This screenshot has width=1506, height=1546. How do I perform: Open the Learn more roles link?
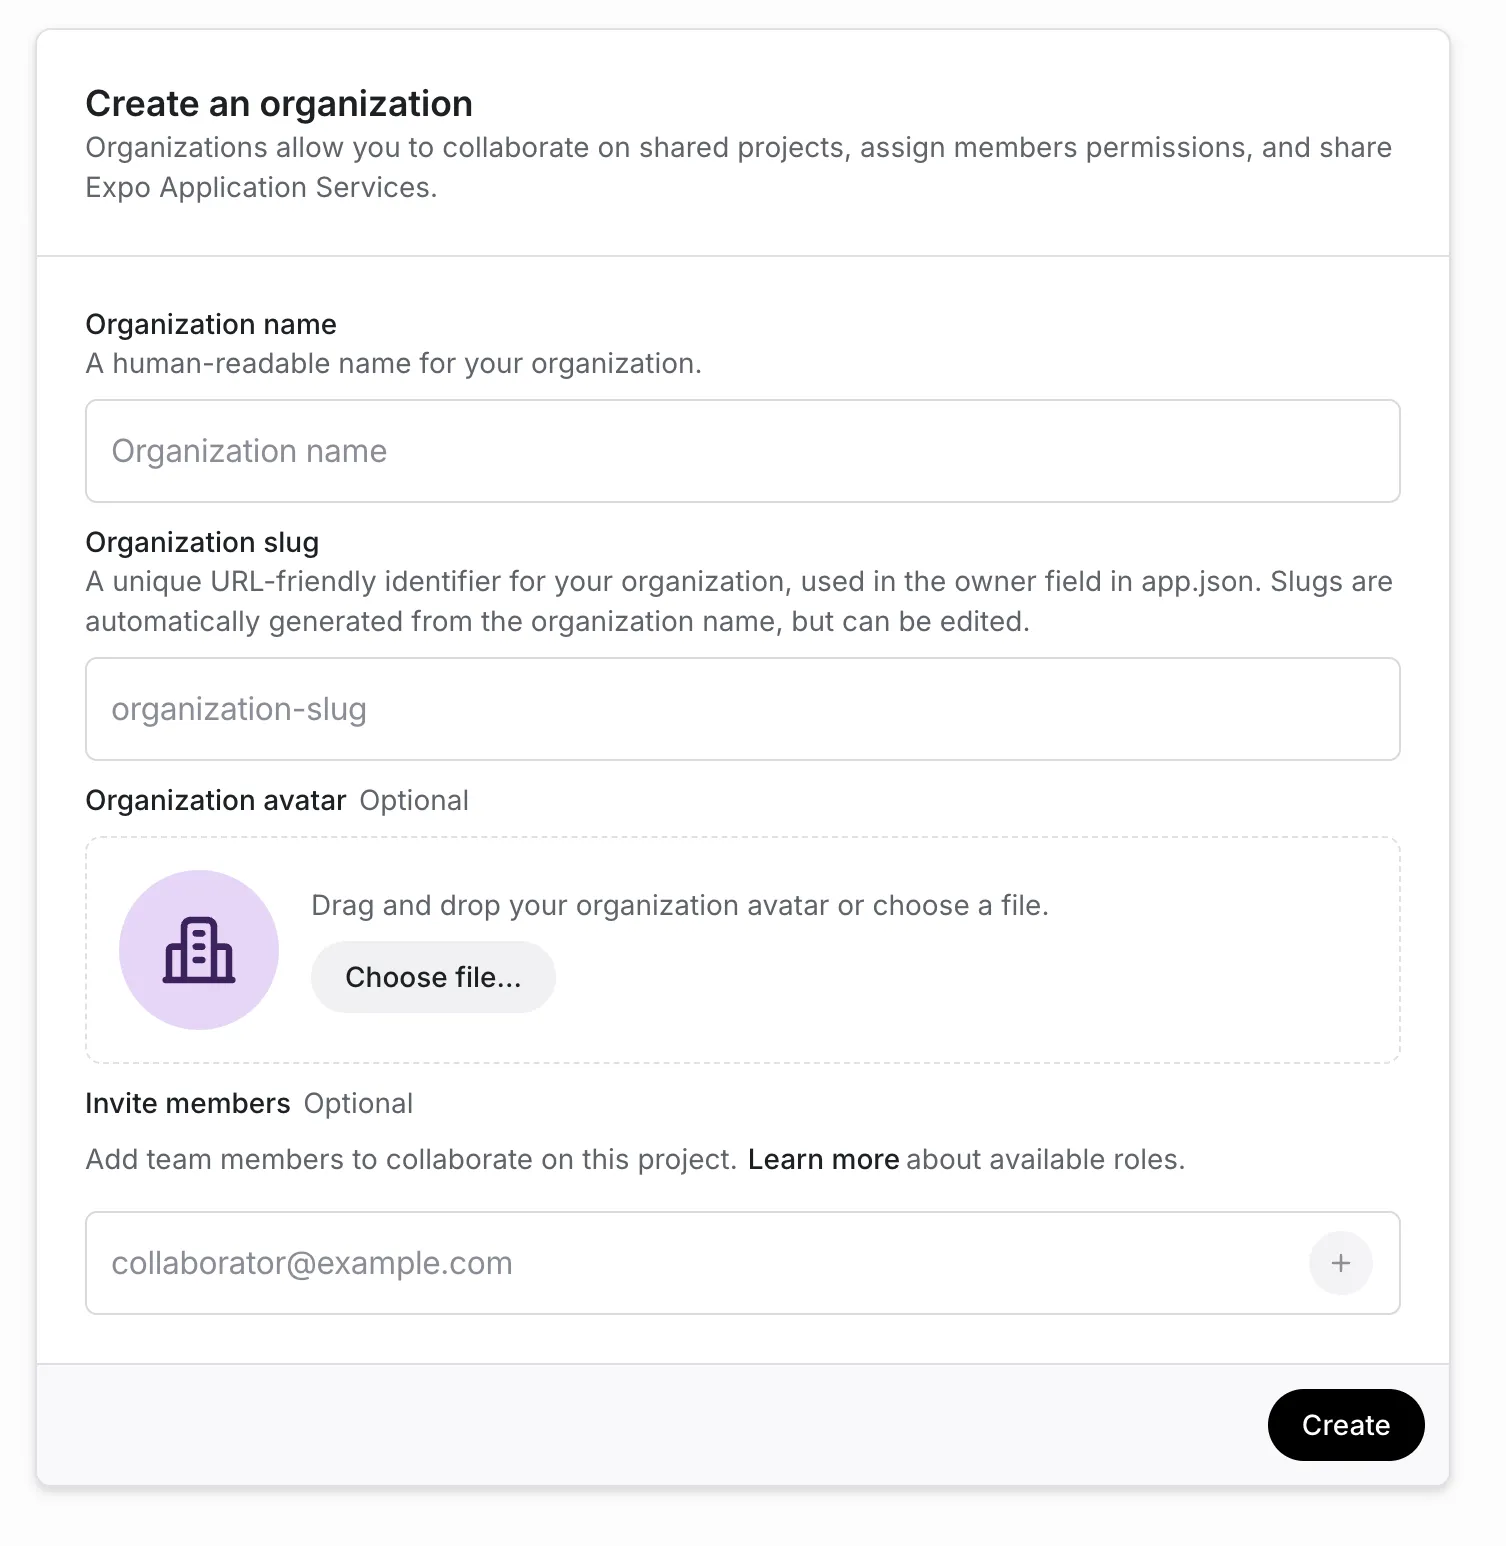click(824, 1159)
